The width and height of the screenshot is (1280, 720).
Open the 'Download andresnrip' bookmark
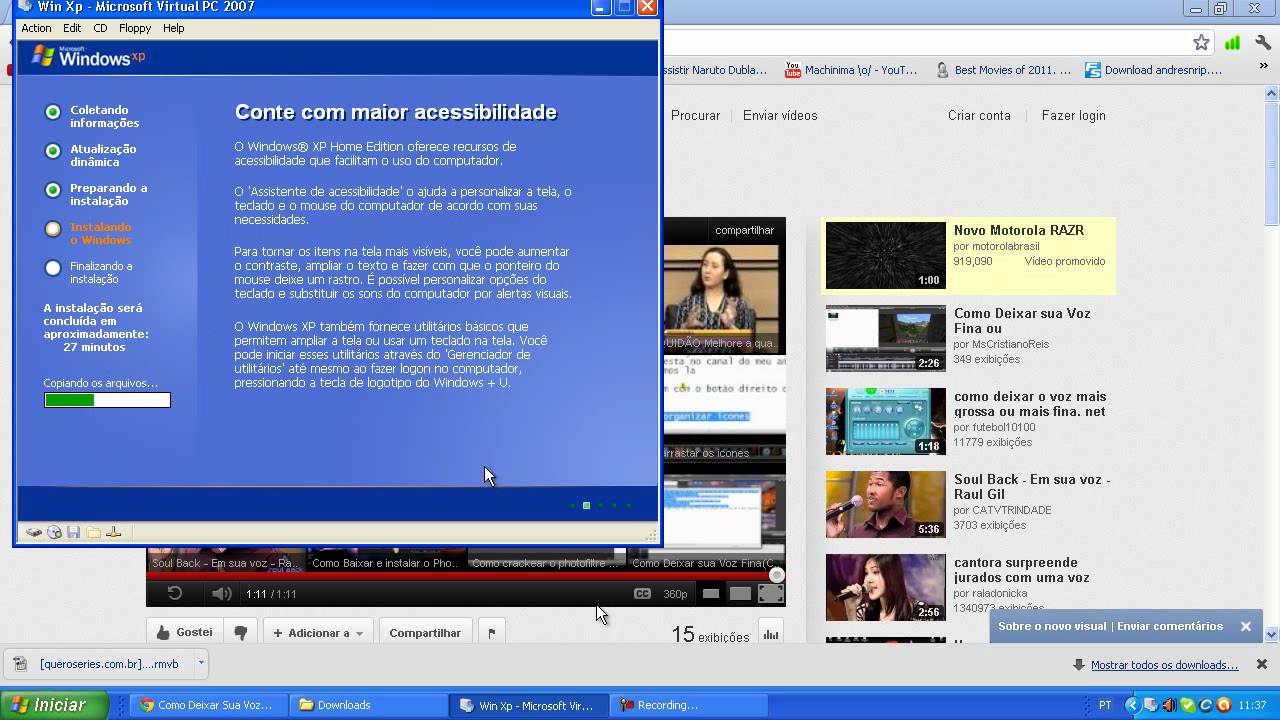1154,70
